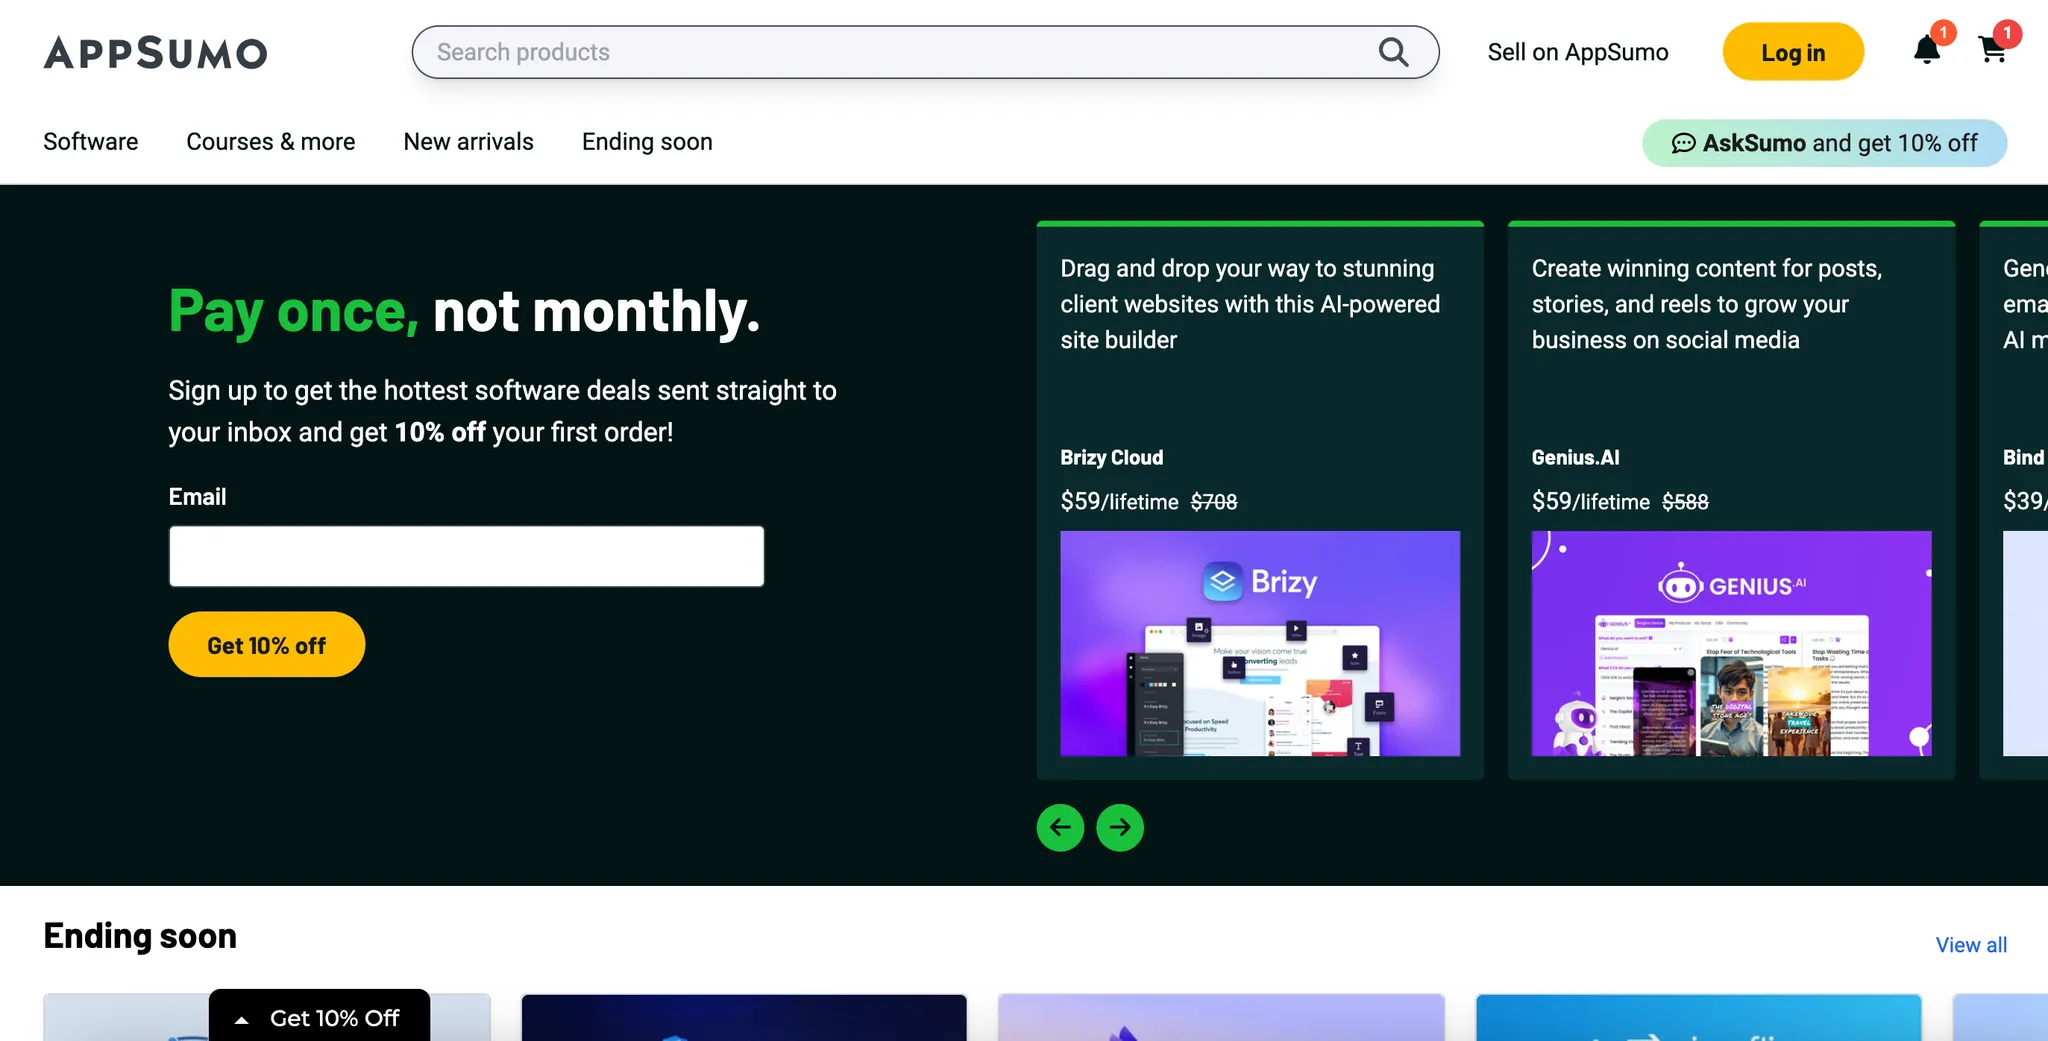Open the Ending soon section
The height and width of the screenshot is (1041, 2048).
[646, 142]
